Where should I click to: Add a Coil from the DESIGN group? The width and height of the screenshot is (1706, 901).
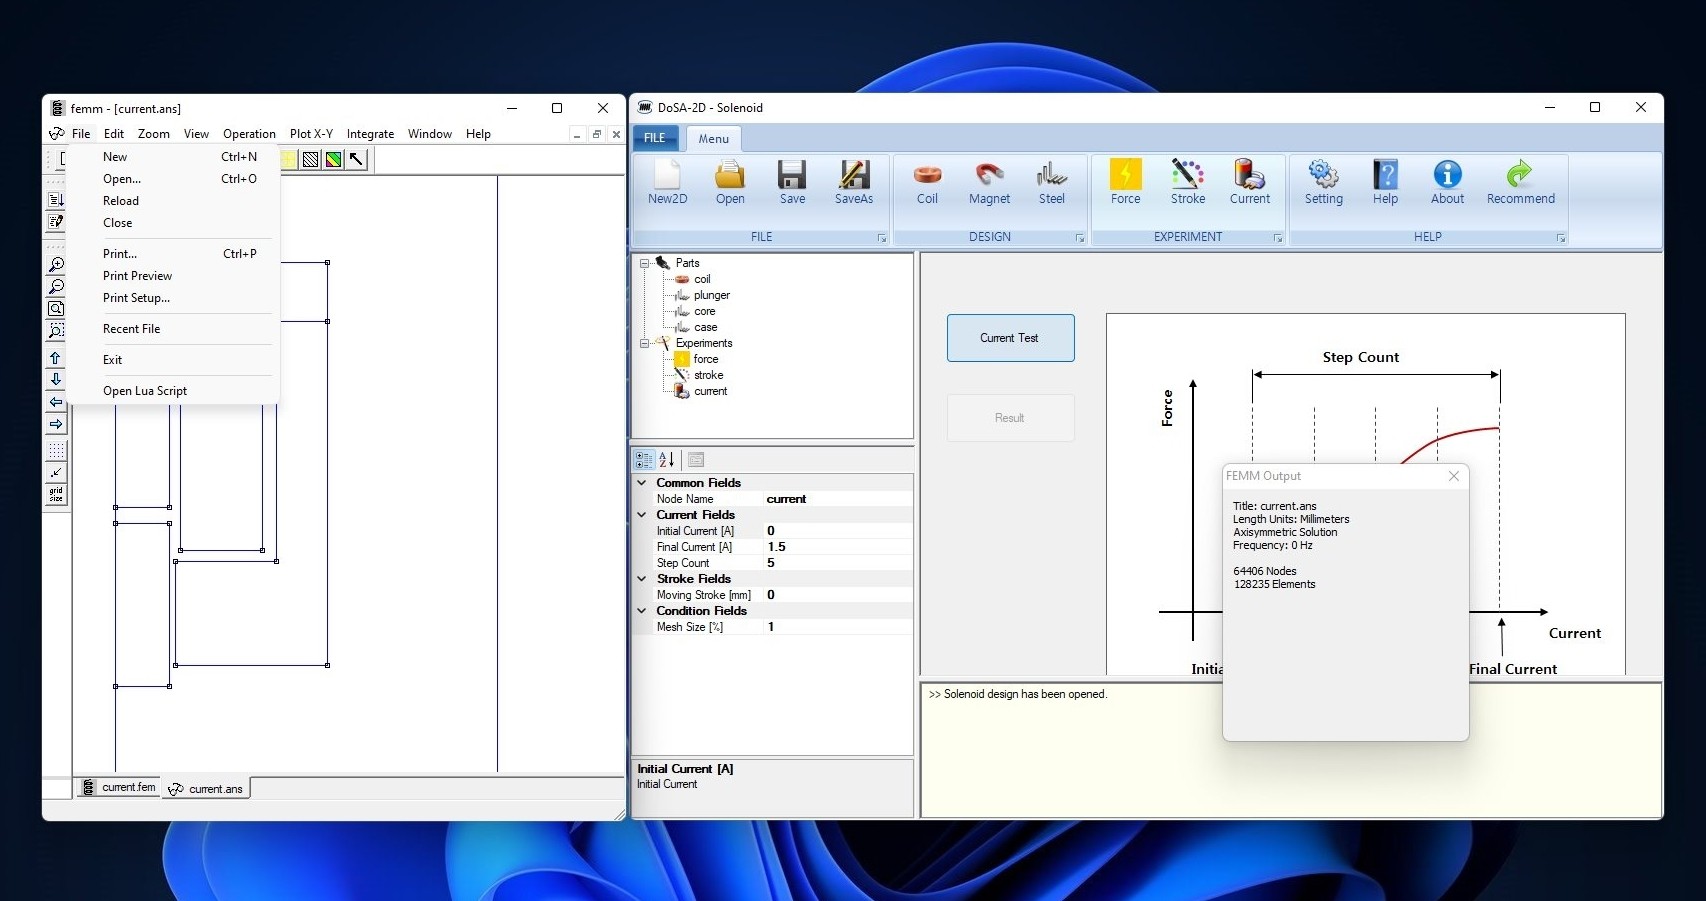(927, 182)
